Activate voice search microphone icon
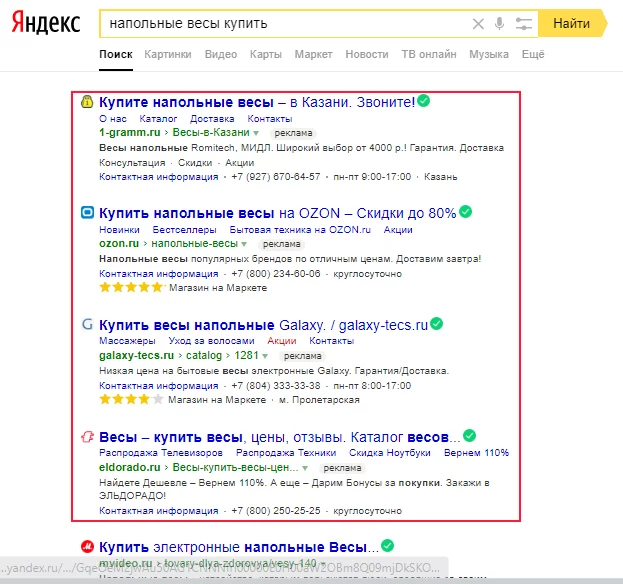623x584 pixels. [499, 23]
